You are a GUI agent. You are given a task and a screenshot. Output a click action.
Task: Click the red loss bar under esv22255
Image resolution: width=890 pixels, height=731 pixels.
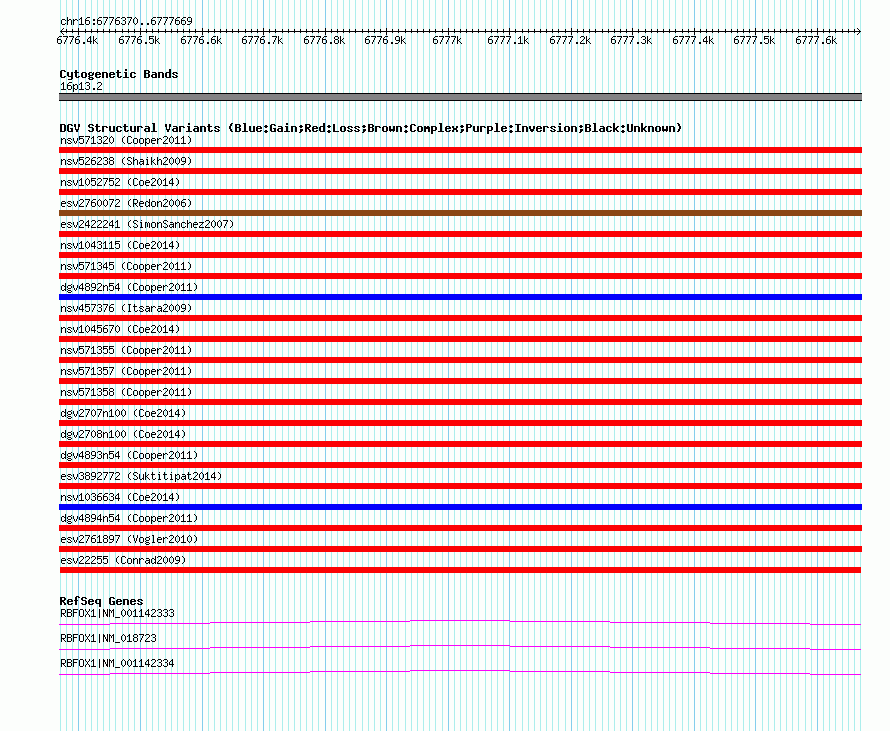(x=460, y=570)
